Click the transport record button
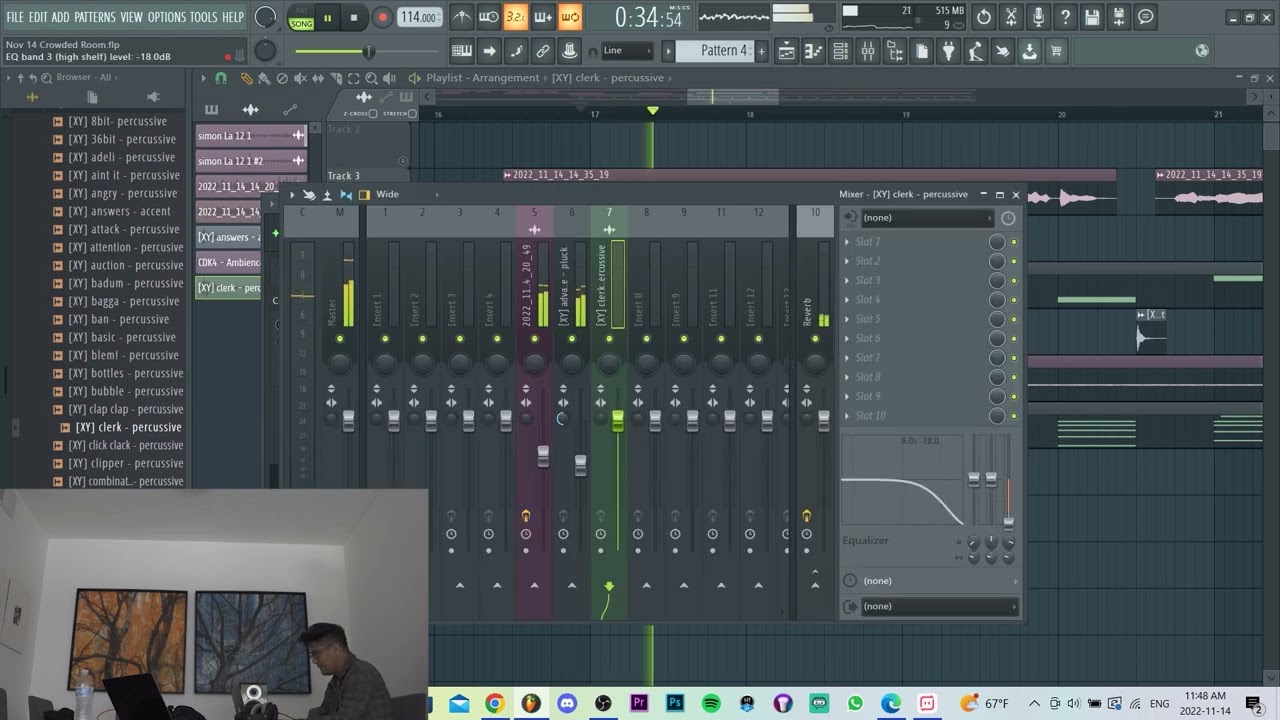Screen dimensions: 1280x720 [382, 17]
